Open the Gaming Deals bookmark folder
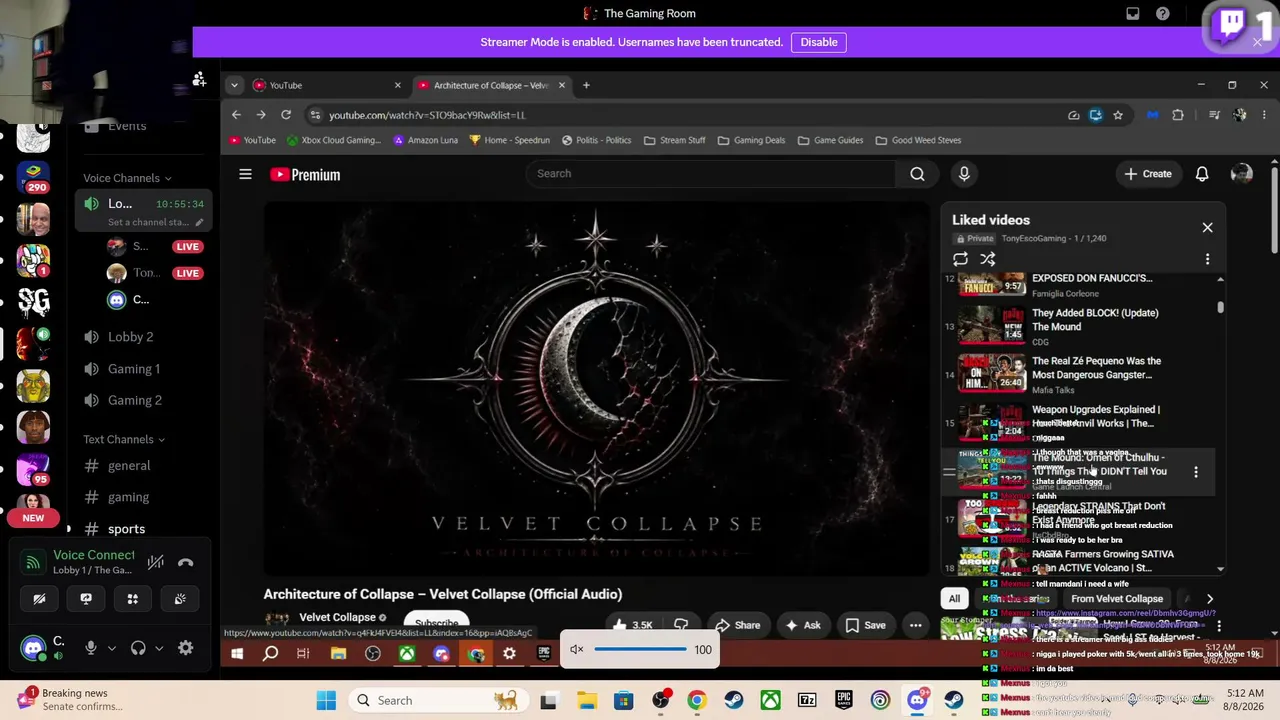1280x720 pixels. [x=751, y=140]
